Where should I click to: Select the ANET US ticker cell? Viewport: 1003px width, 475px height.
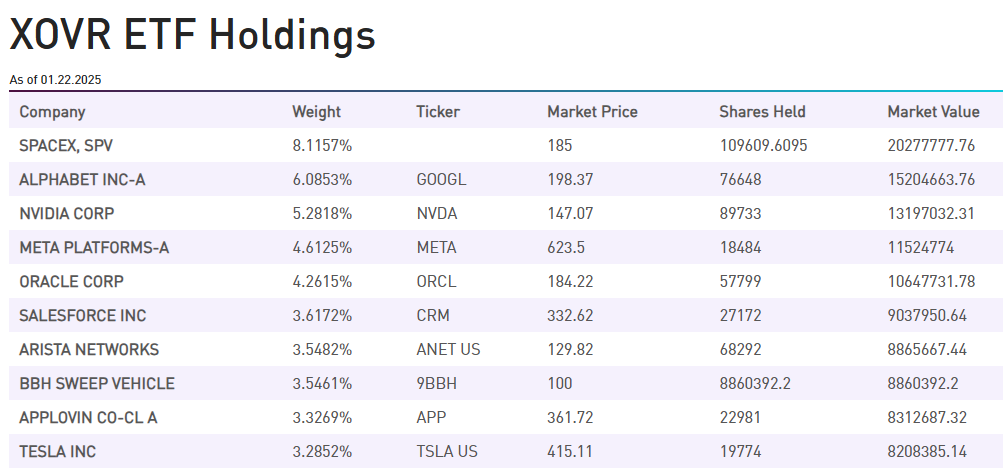[448, 350]
